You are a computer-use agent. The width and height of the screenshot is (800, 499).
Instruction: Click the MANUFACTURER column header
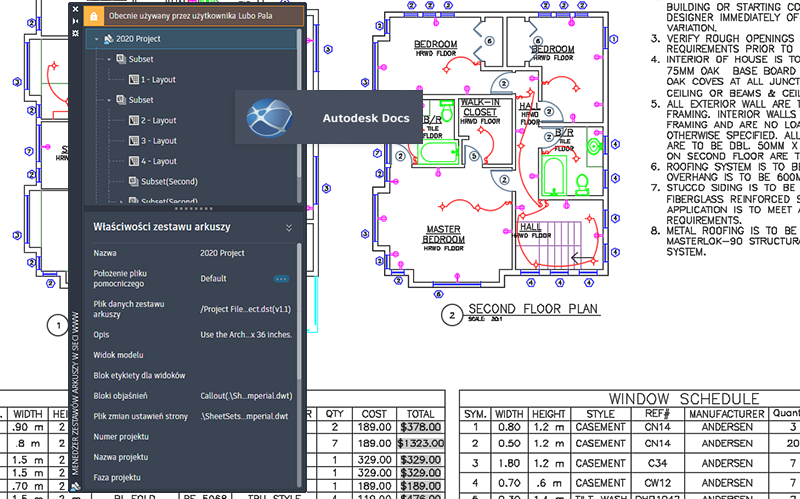click(x=727, y=414)
